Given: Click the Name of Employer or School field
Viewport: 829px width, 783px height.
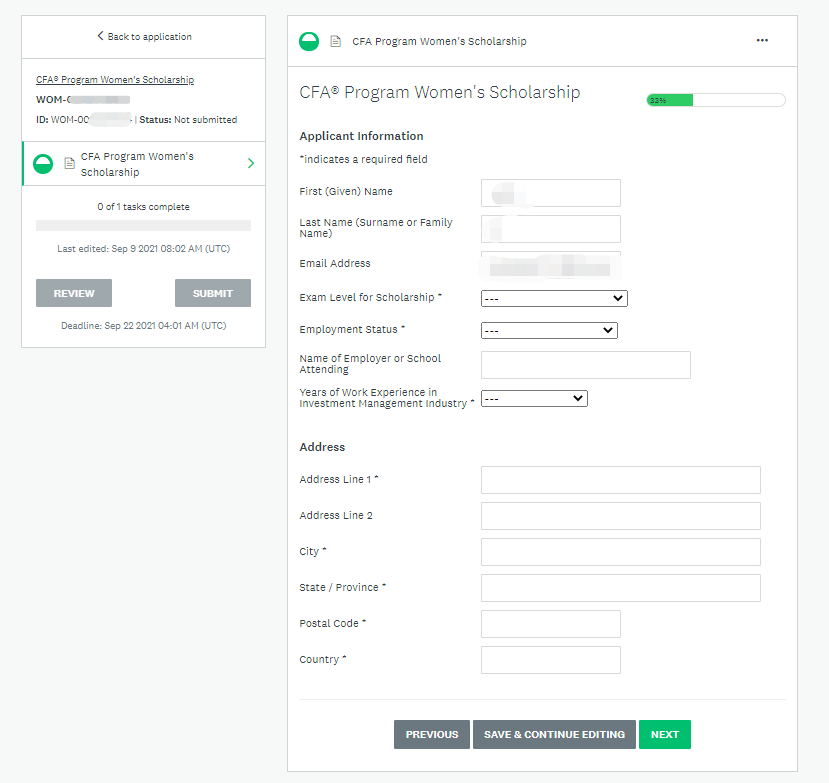Looking at the screenshot, I should 585,365.
